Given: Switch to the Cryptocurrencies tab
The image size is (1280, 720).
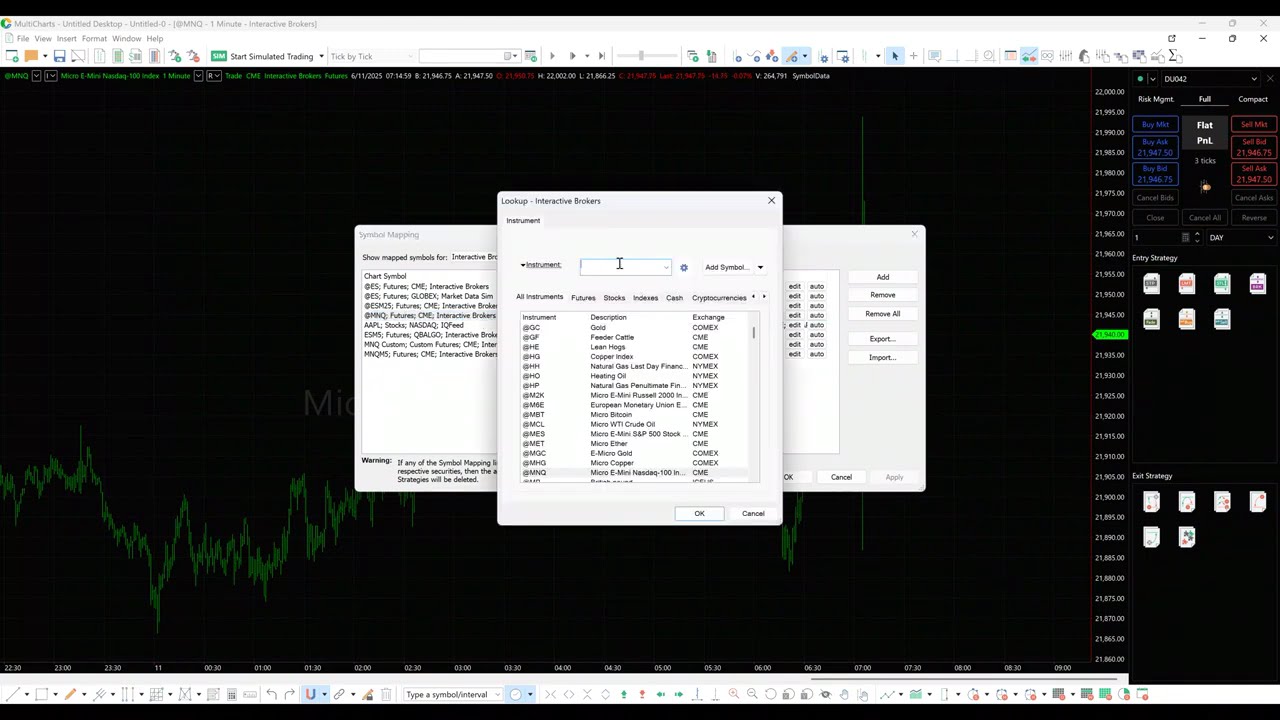Looking at the screenshot, I should pyautogui.click(x=719, y=297).
